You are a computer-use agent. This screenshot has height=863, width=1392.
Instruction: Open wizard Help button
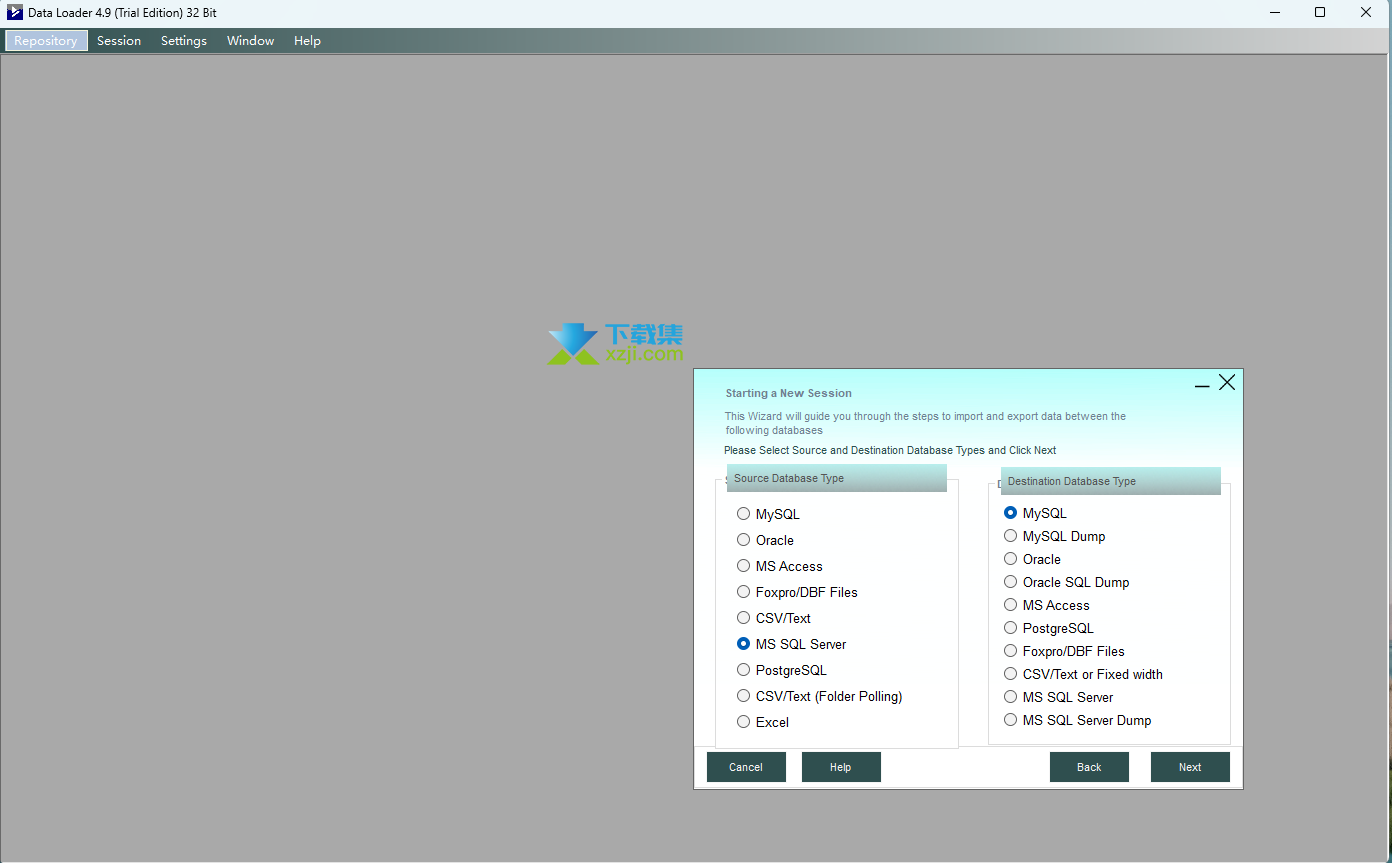(x=841, y=767)
